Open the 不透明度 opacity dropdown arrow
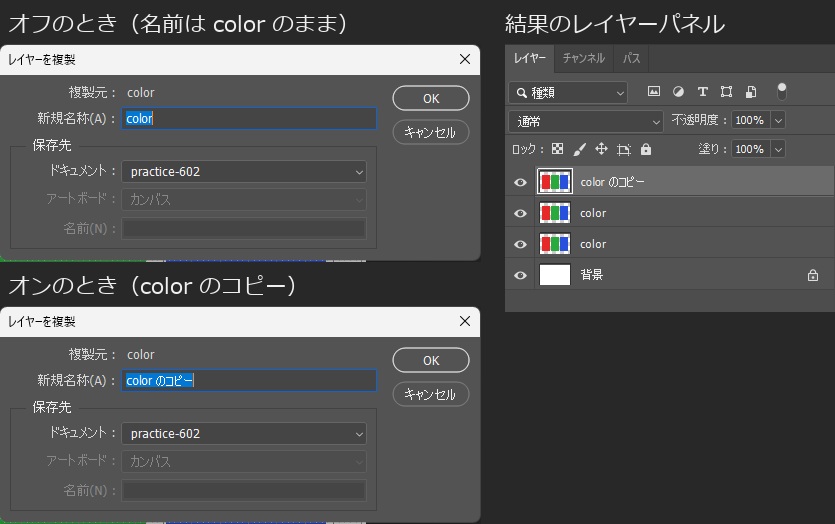The image size is (835, 524). point(778,120)
